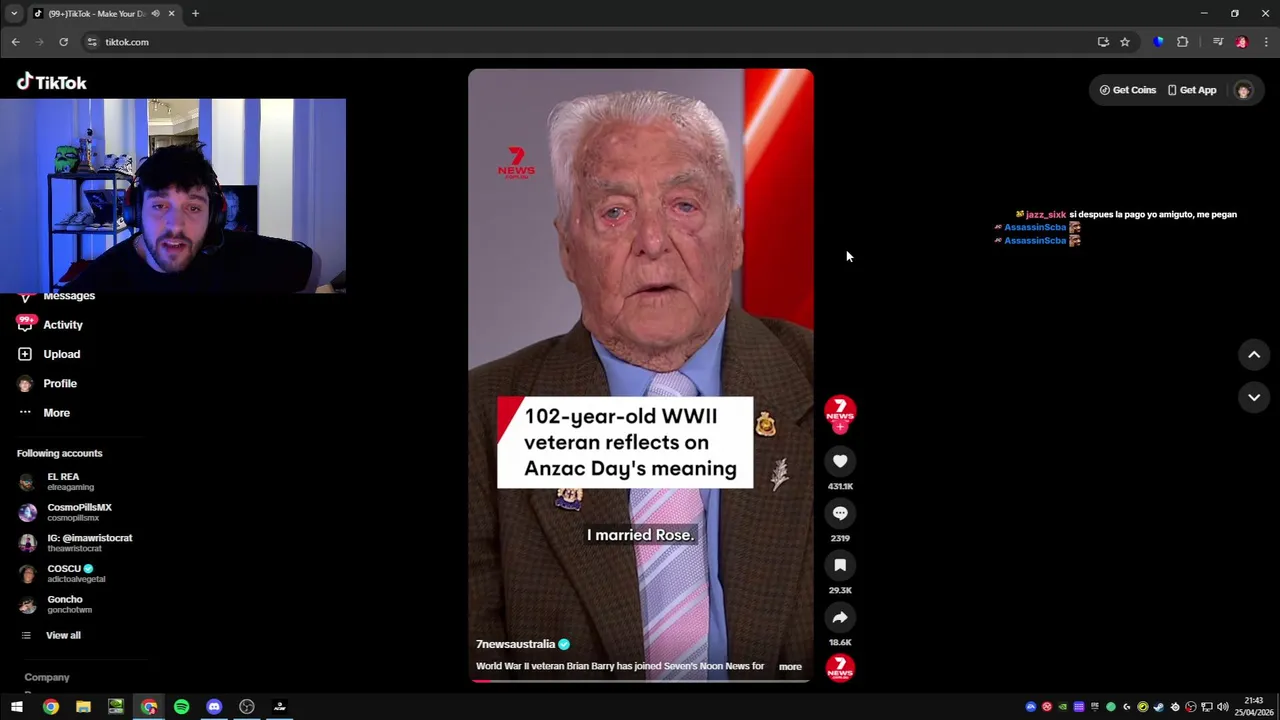1280x720 pixels.
Task: Bookmark this page with the star
Action: point(1125,42)
